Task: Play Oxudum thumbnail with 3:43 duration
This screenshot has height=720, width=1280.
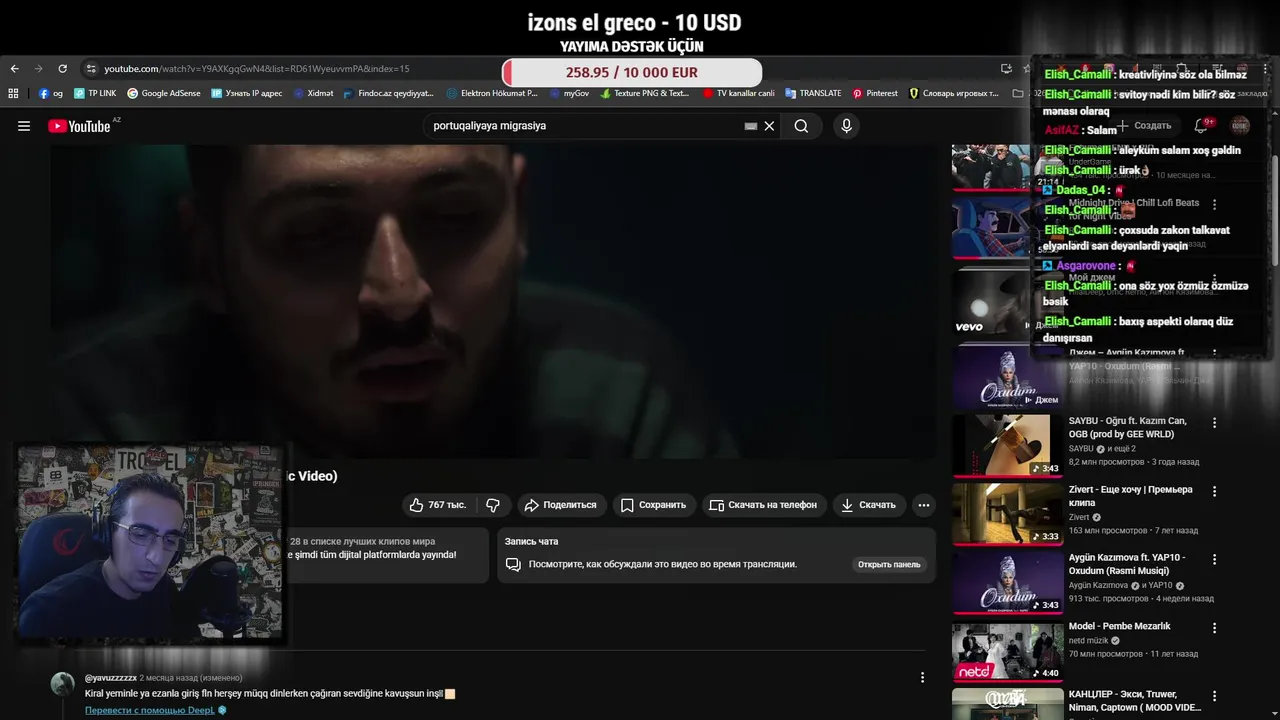Action: 1007,581
